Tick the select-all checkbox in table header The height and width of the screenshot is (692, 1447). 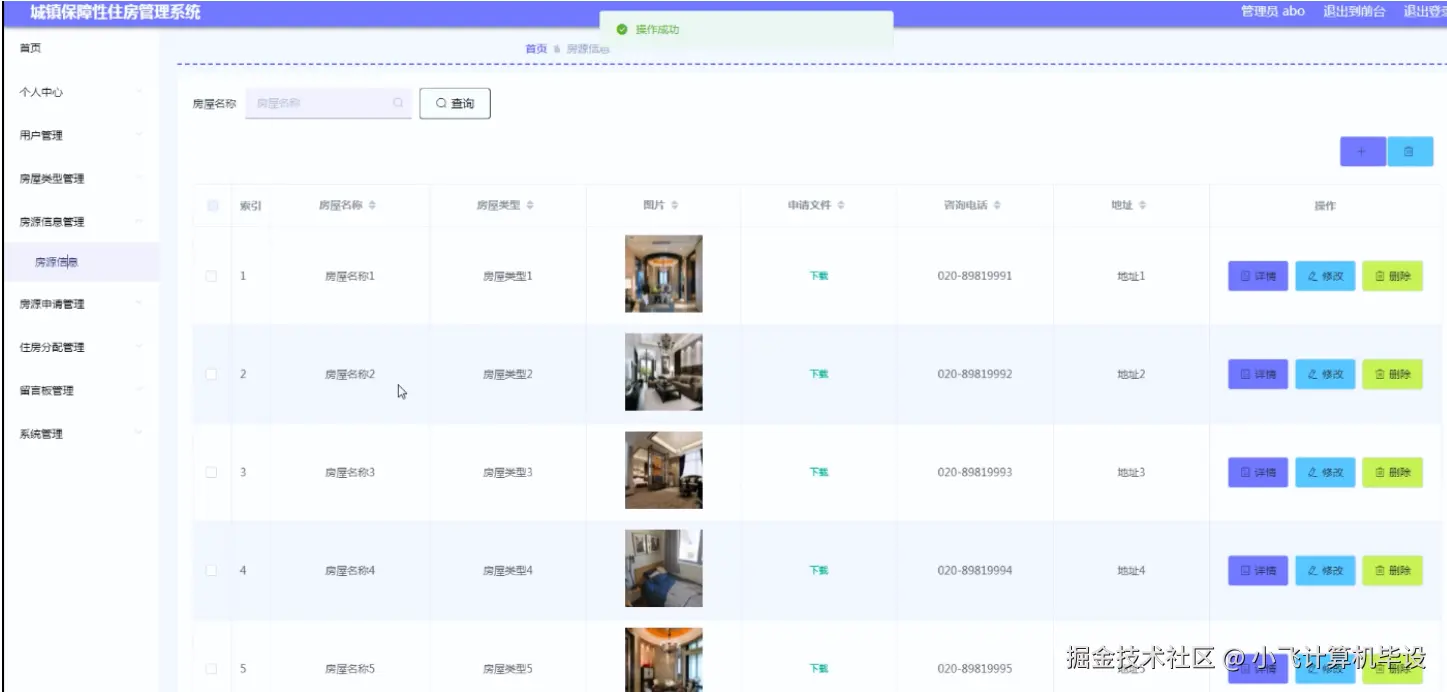point(212,206)
